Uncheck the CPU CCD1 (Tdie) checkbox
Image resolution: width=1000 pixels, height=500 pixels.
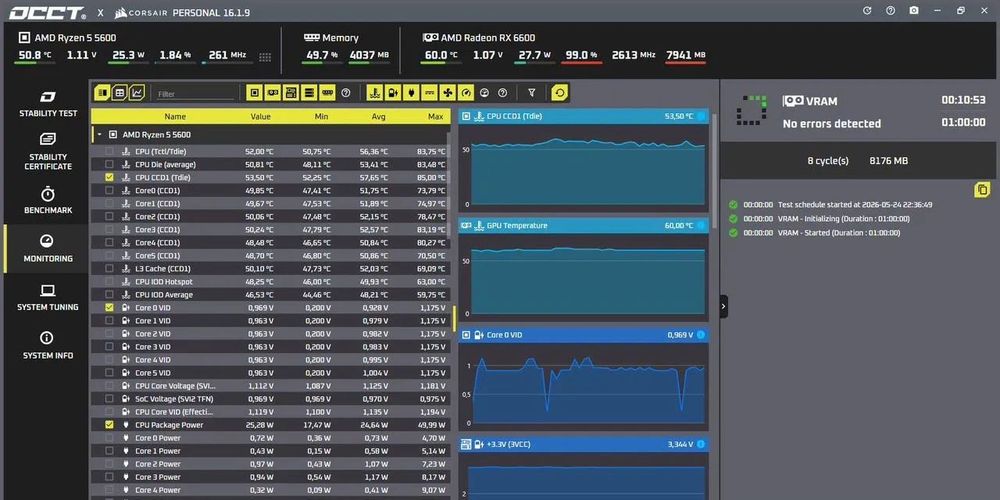pos(109,177)
